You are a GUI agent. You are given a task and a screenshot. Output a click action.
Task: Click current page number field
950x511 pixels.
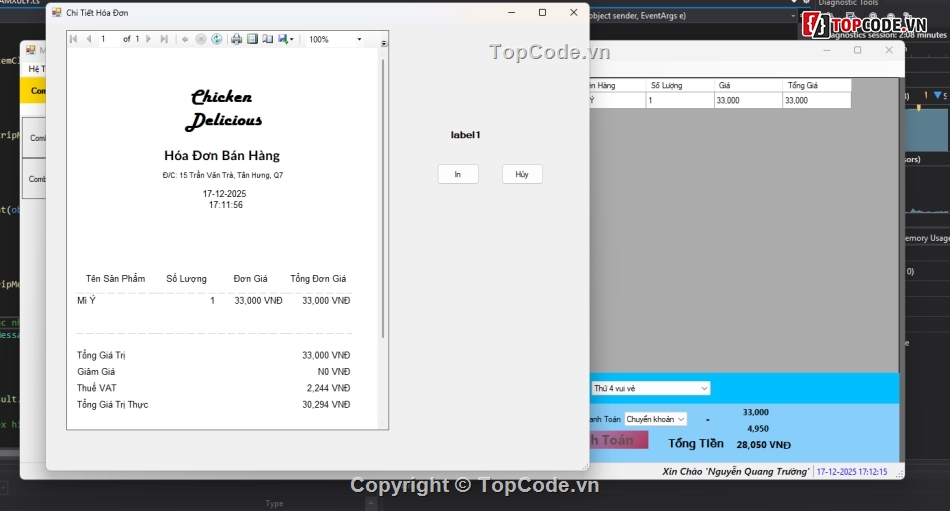[x=108, y=39]
